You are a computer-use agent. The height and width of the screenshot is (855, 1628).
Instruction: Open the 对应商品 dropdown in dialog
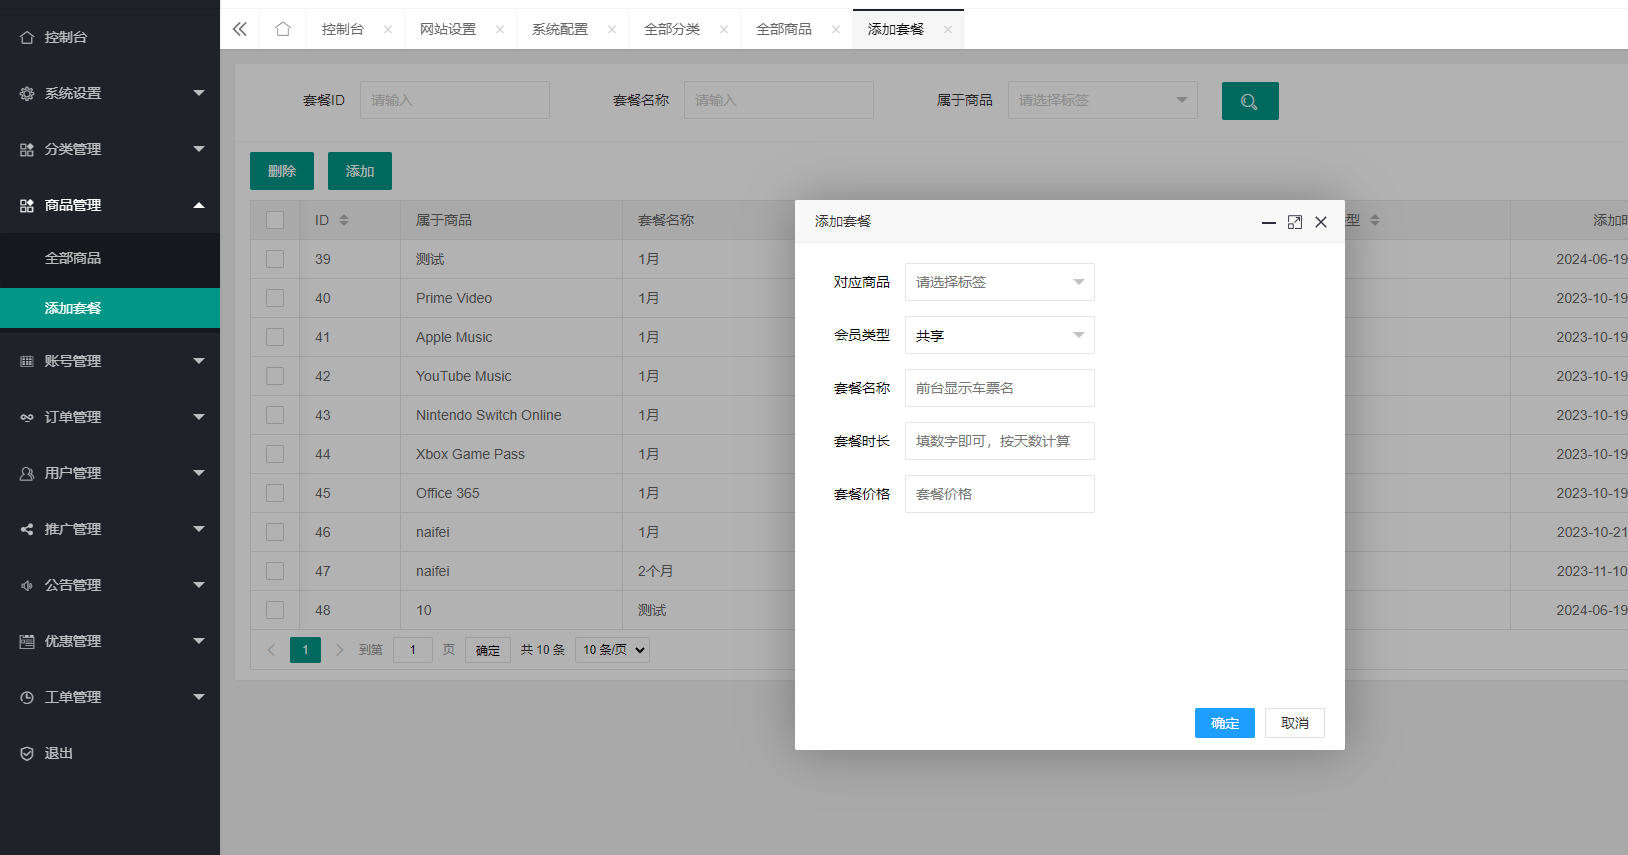click(1000, 282)
